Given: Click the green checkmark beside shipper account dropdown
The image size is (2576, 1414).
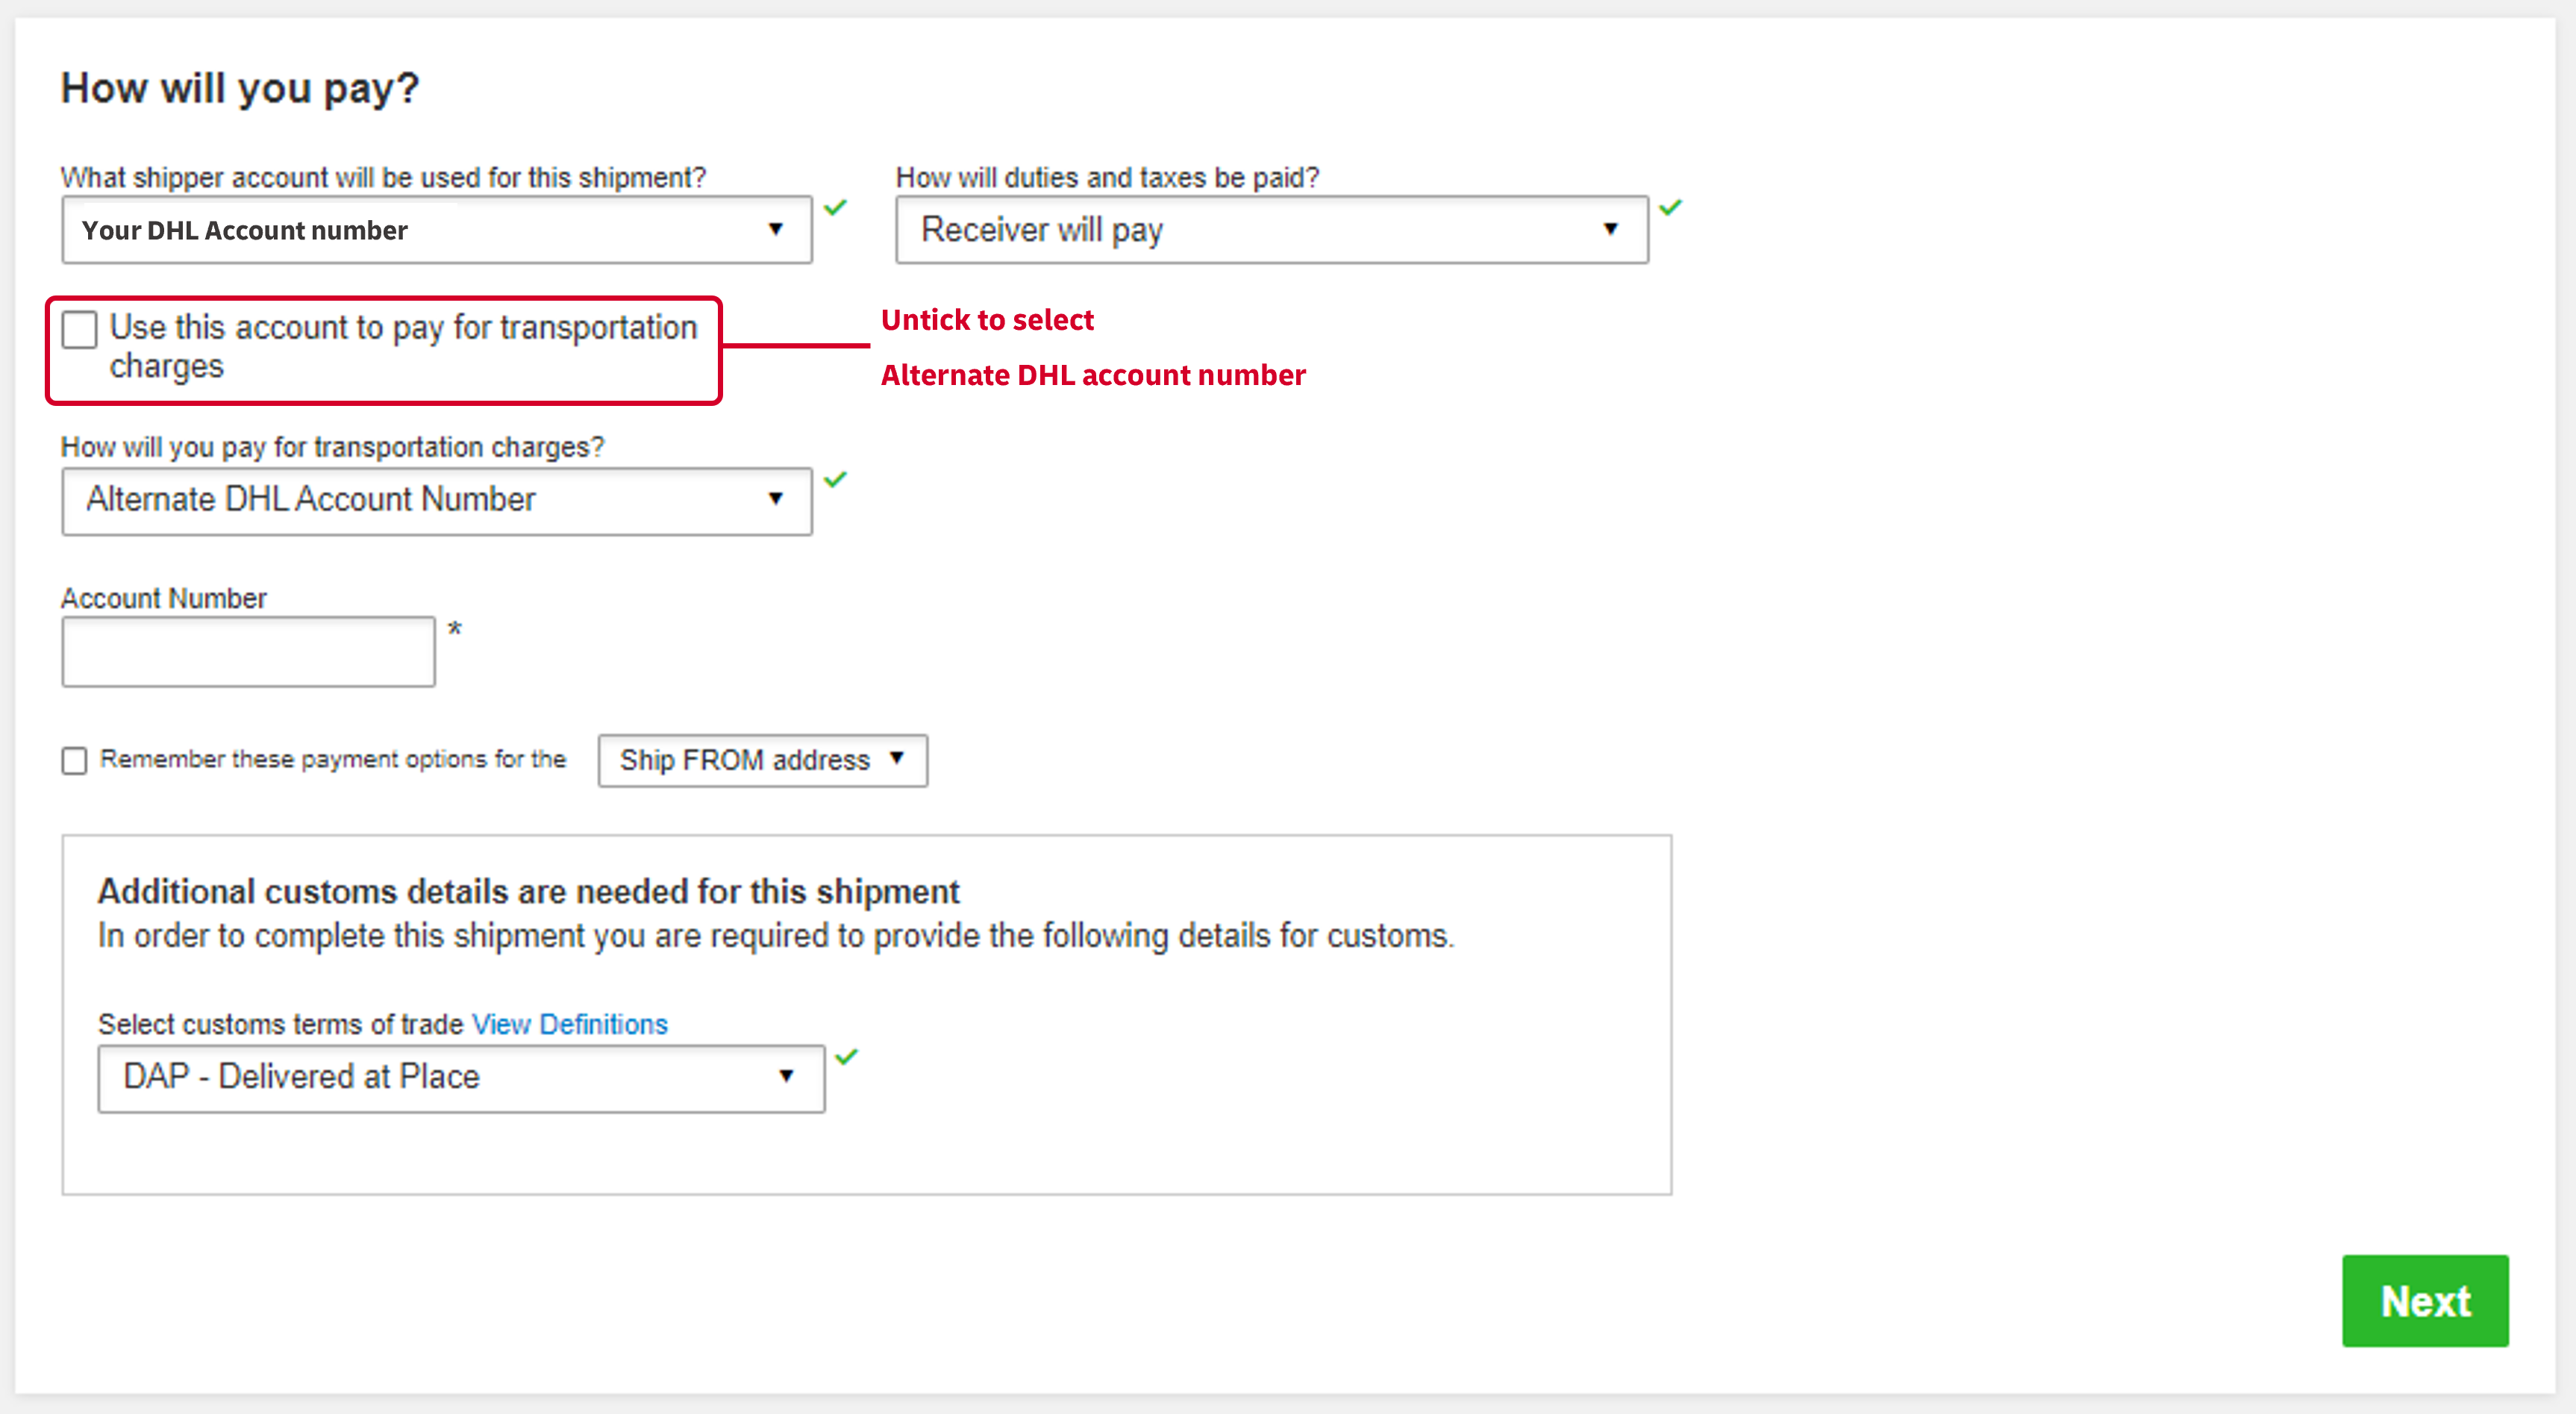Looking at the screenshot, I should pyautogui.click(x=835, y=207).
